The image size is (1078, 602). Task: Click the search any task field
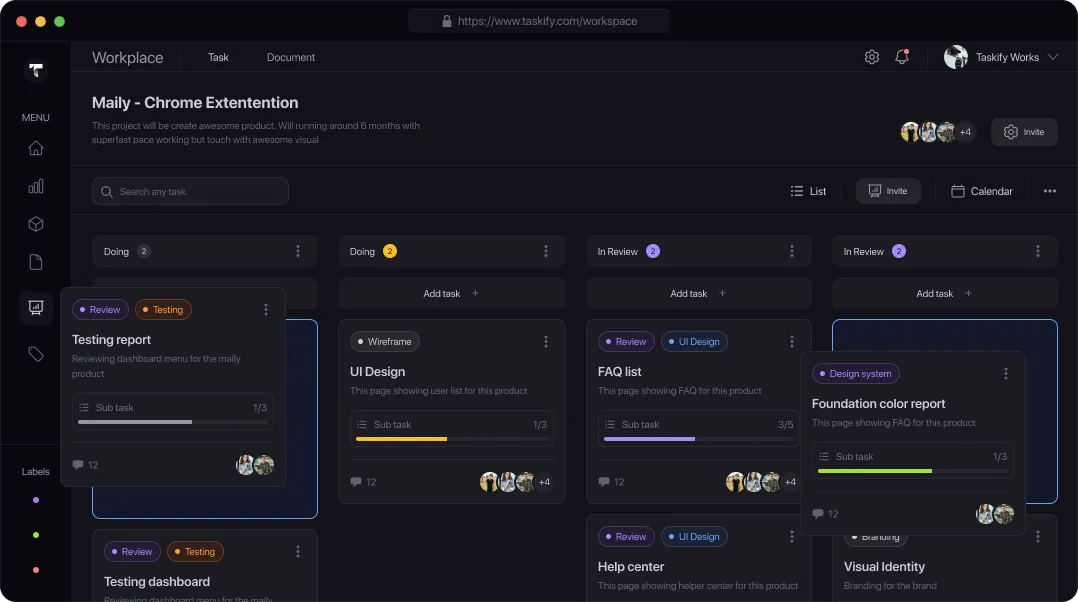click(x=190, y=191)
